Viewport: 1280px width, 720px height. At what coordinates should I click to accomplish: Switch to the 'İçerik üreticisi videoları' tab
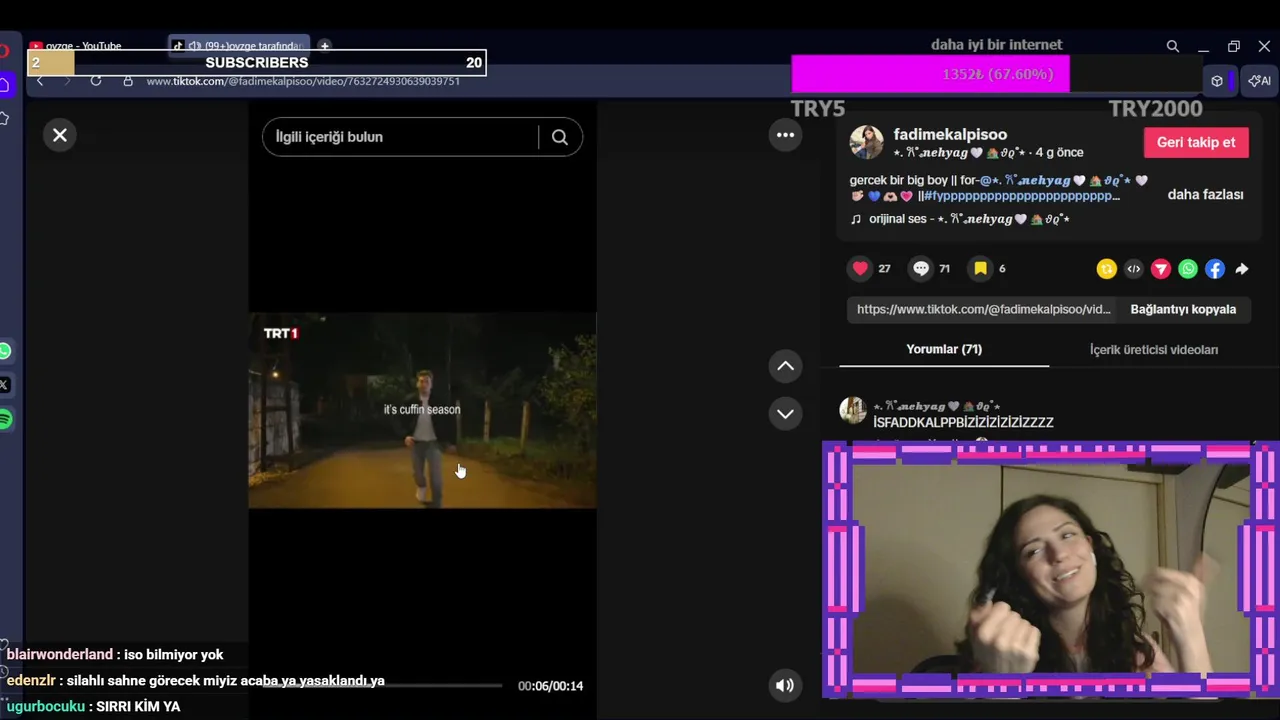[1154, 349]
